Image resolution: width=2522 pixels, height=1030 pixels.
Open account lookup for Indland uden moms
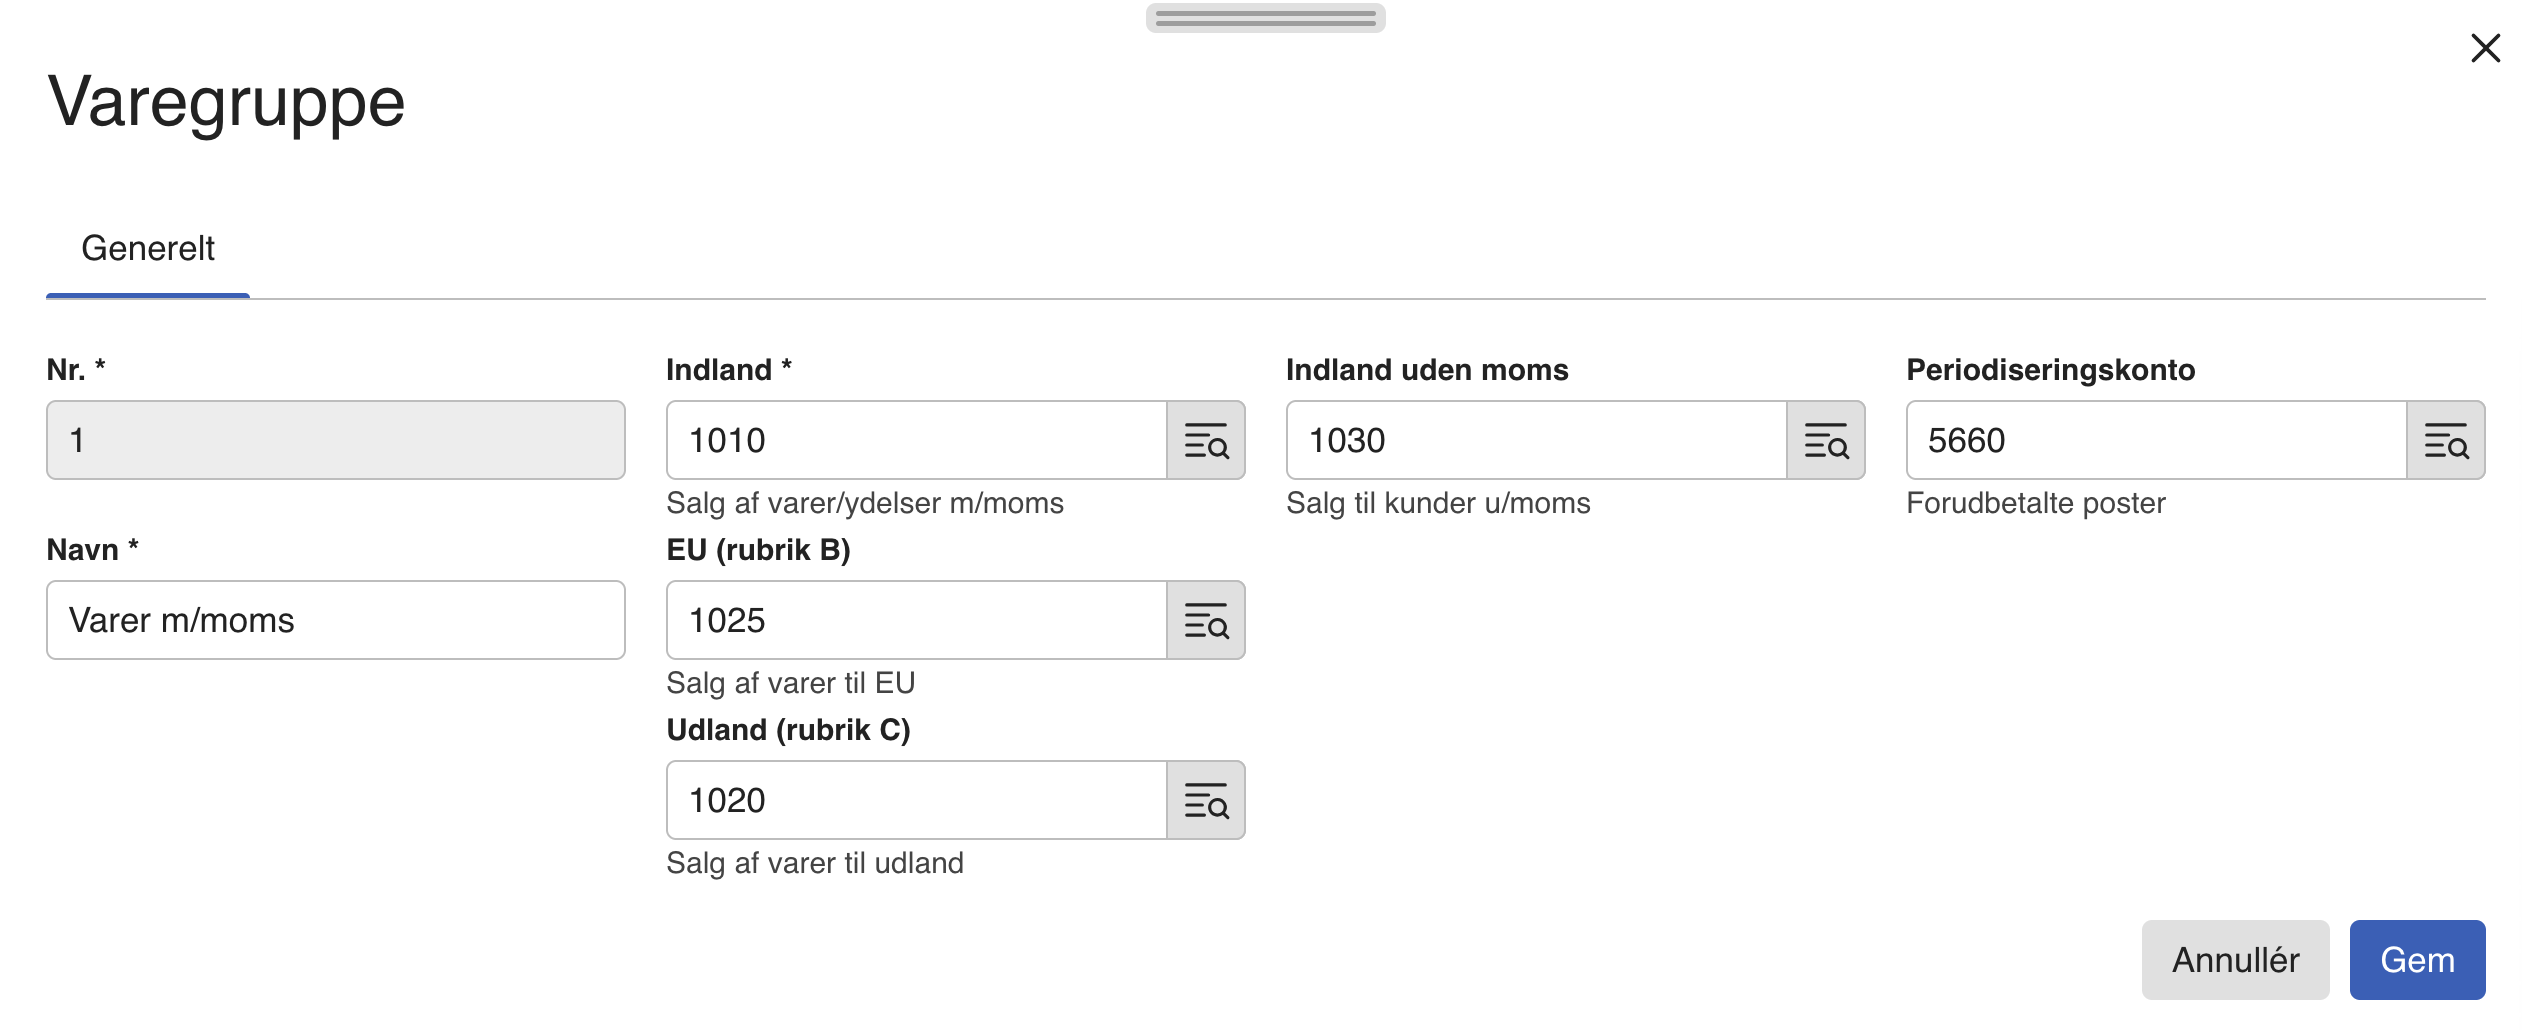[1826, 440]
